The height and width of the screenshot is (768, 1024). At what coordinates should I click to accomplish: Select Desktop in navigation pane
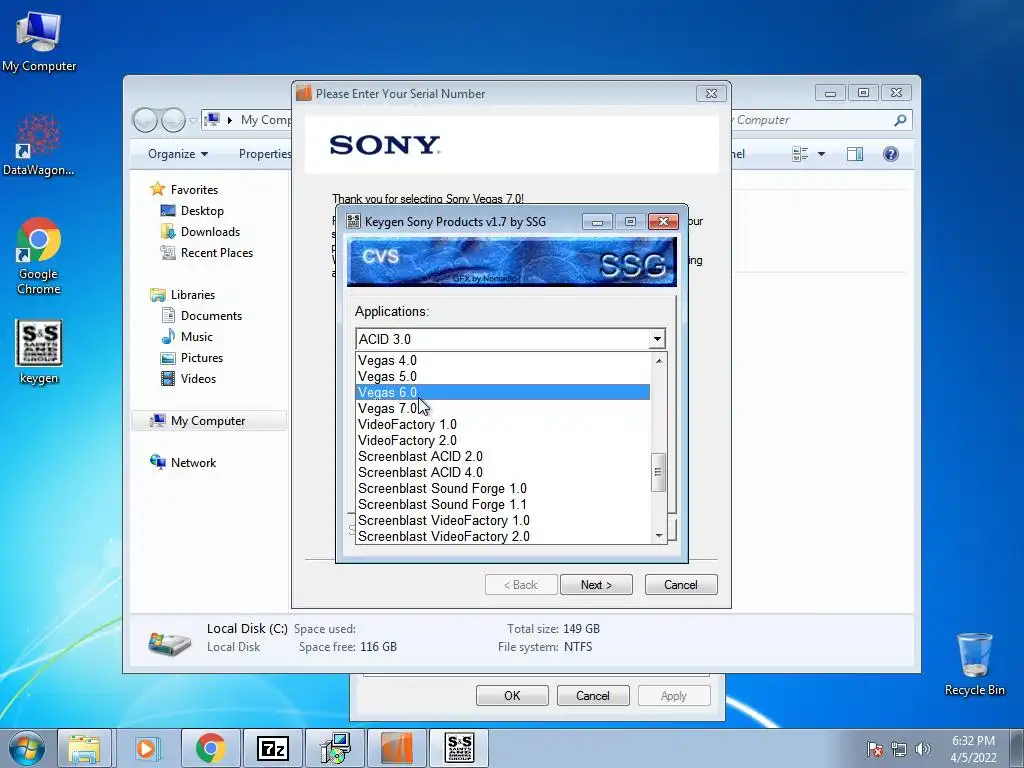click(x=202, y=211)
